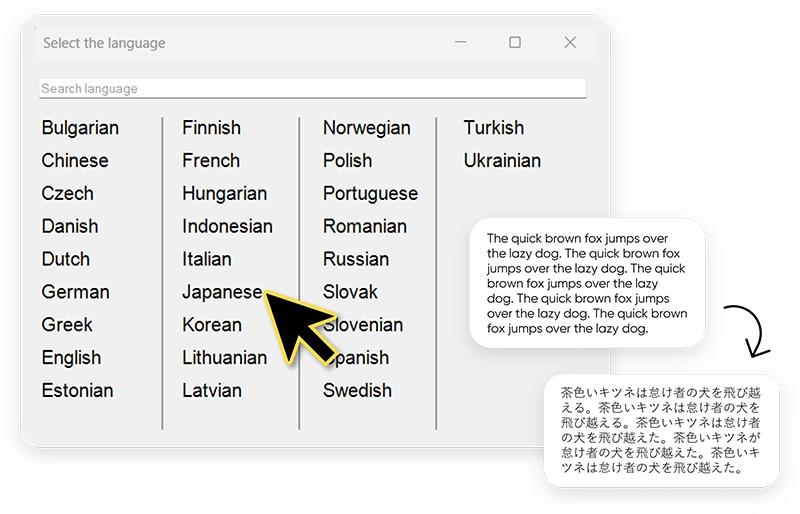Pick Indonesian in the second column

pyautogui.click(x=227, y=227)
